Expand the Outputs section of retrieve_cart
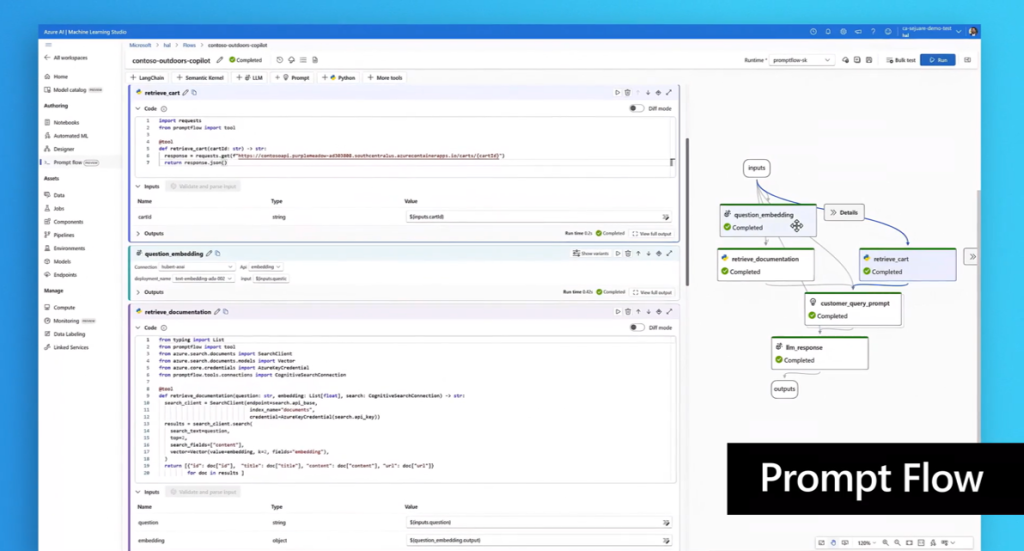This screenshot has height=551, width=1024. (x=137, y=233)
